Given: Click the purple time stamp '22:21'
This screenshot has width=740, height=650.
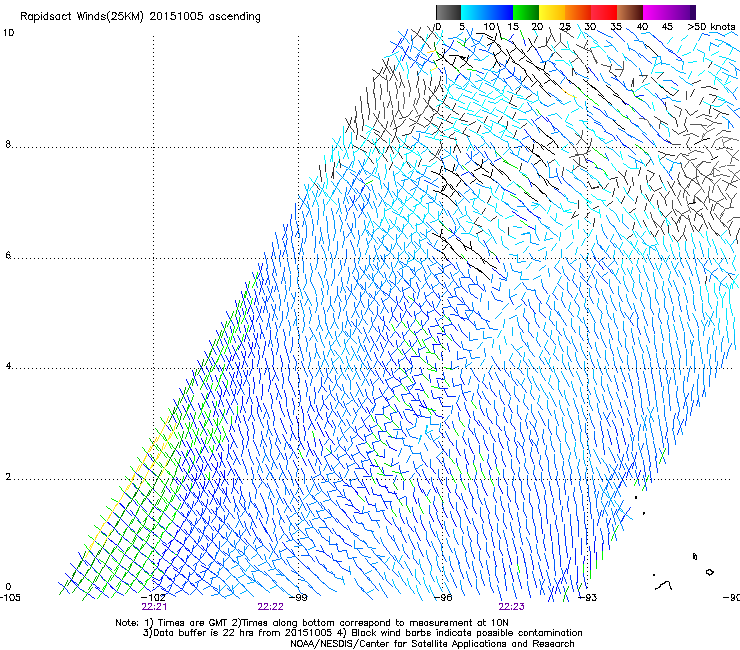Looking at the screenshot, I should [x=154, y=607].
